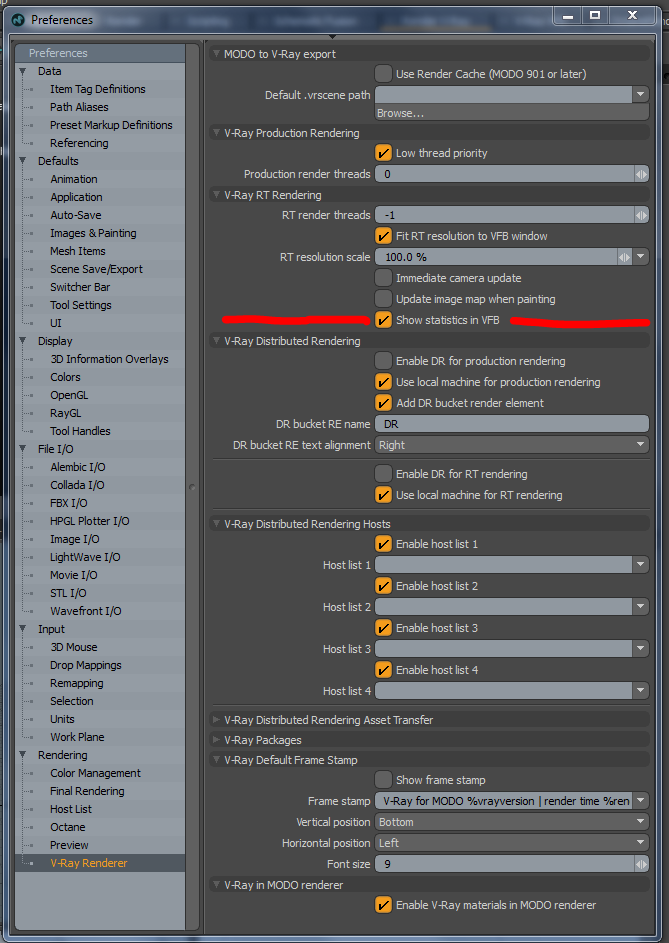
Task: Toggle Add DR bucket render element
Action: click(x=383, y=403)
